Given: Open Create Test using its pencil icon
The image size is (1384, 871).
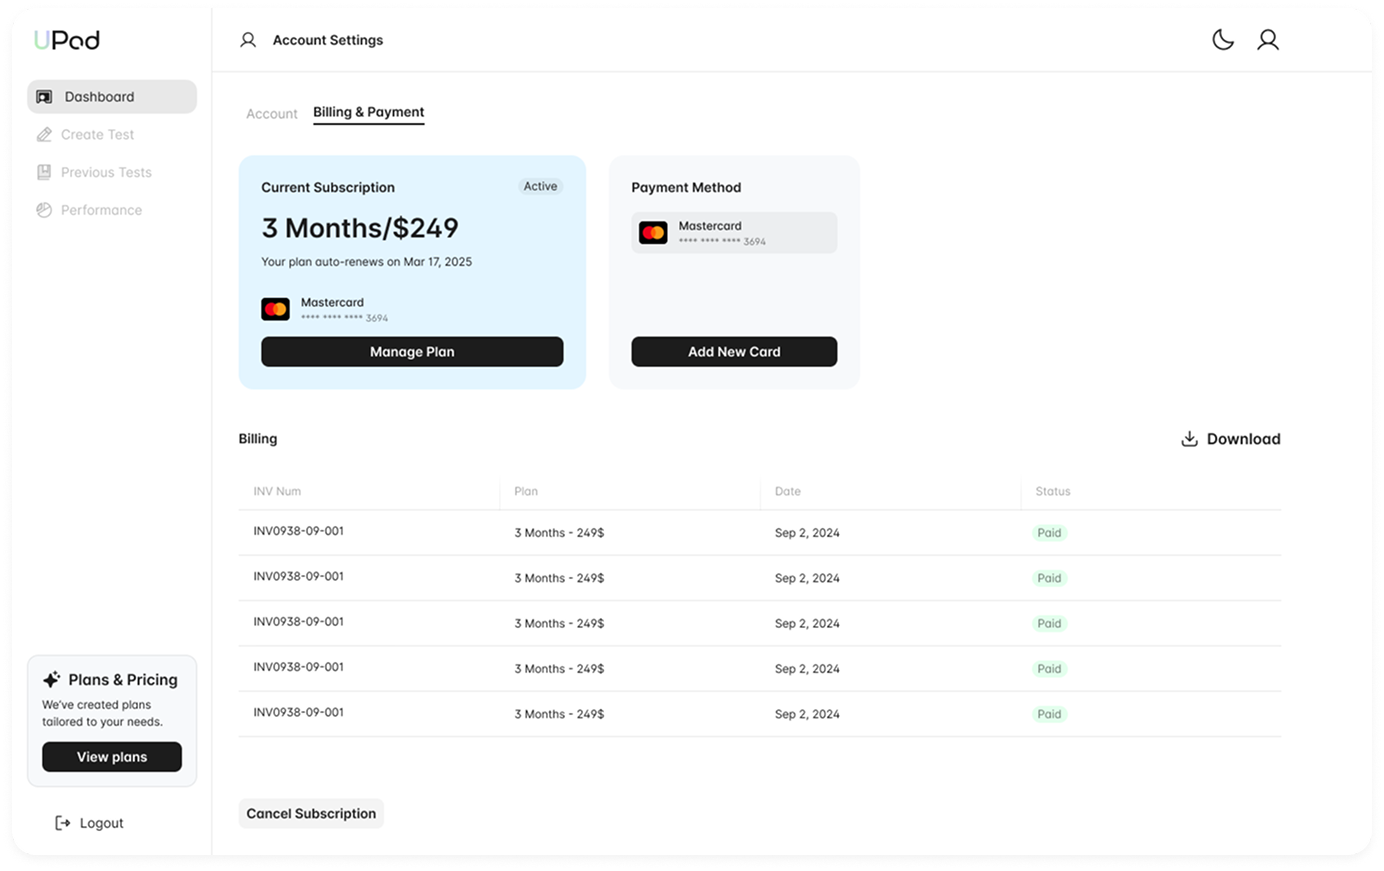Looking at the screenshot, I should (42, 134).
